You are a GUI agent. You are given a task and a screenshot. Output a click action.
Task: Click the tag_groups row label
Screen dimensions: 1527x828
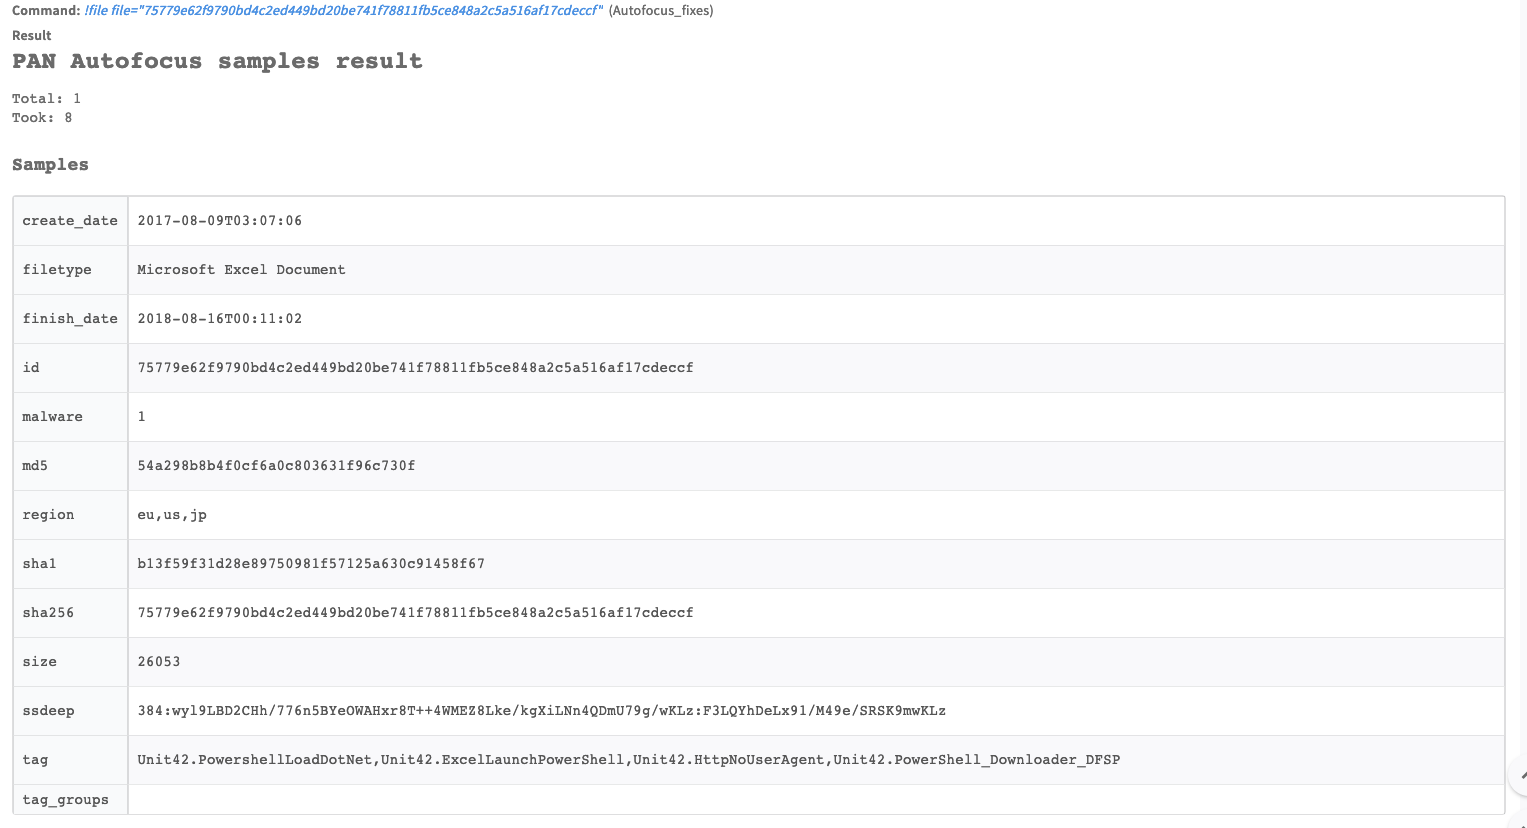click(65, 800)
